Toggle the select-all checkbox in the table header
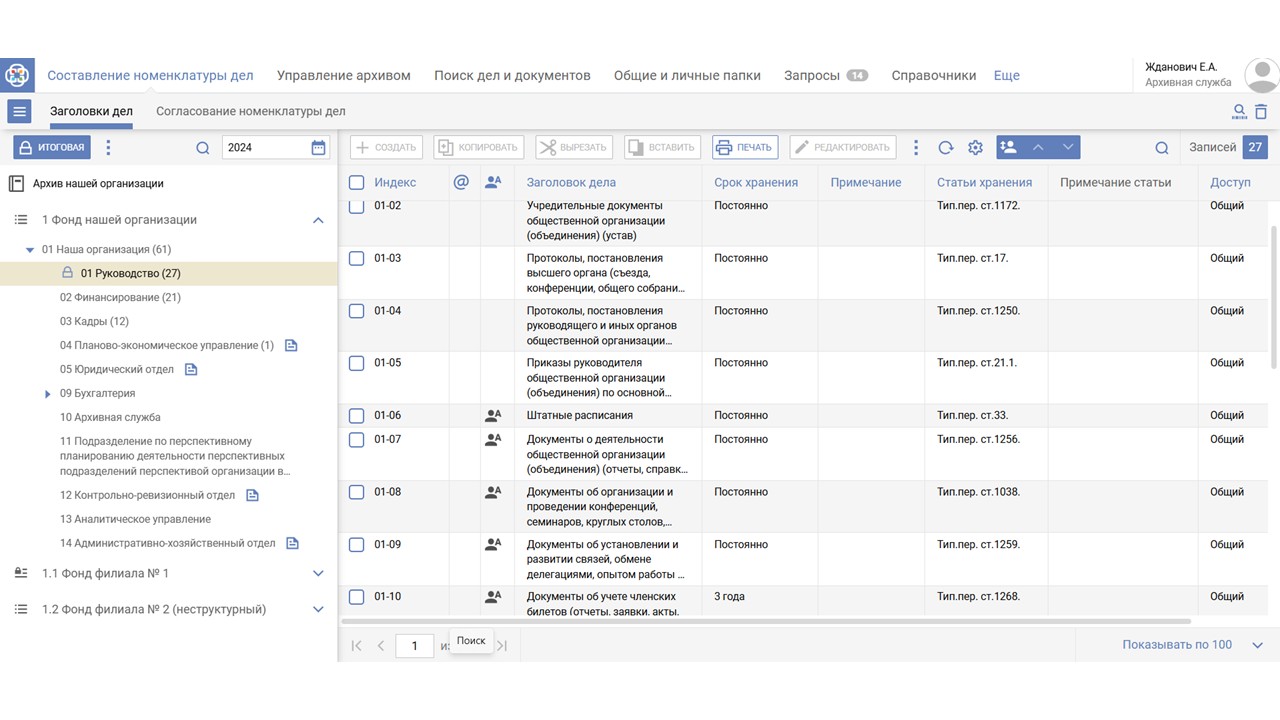The height and width of the screenshot is (720, 1280). 356,183
